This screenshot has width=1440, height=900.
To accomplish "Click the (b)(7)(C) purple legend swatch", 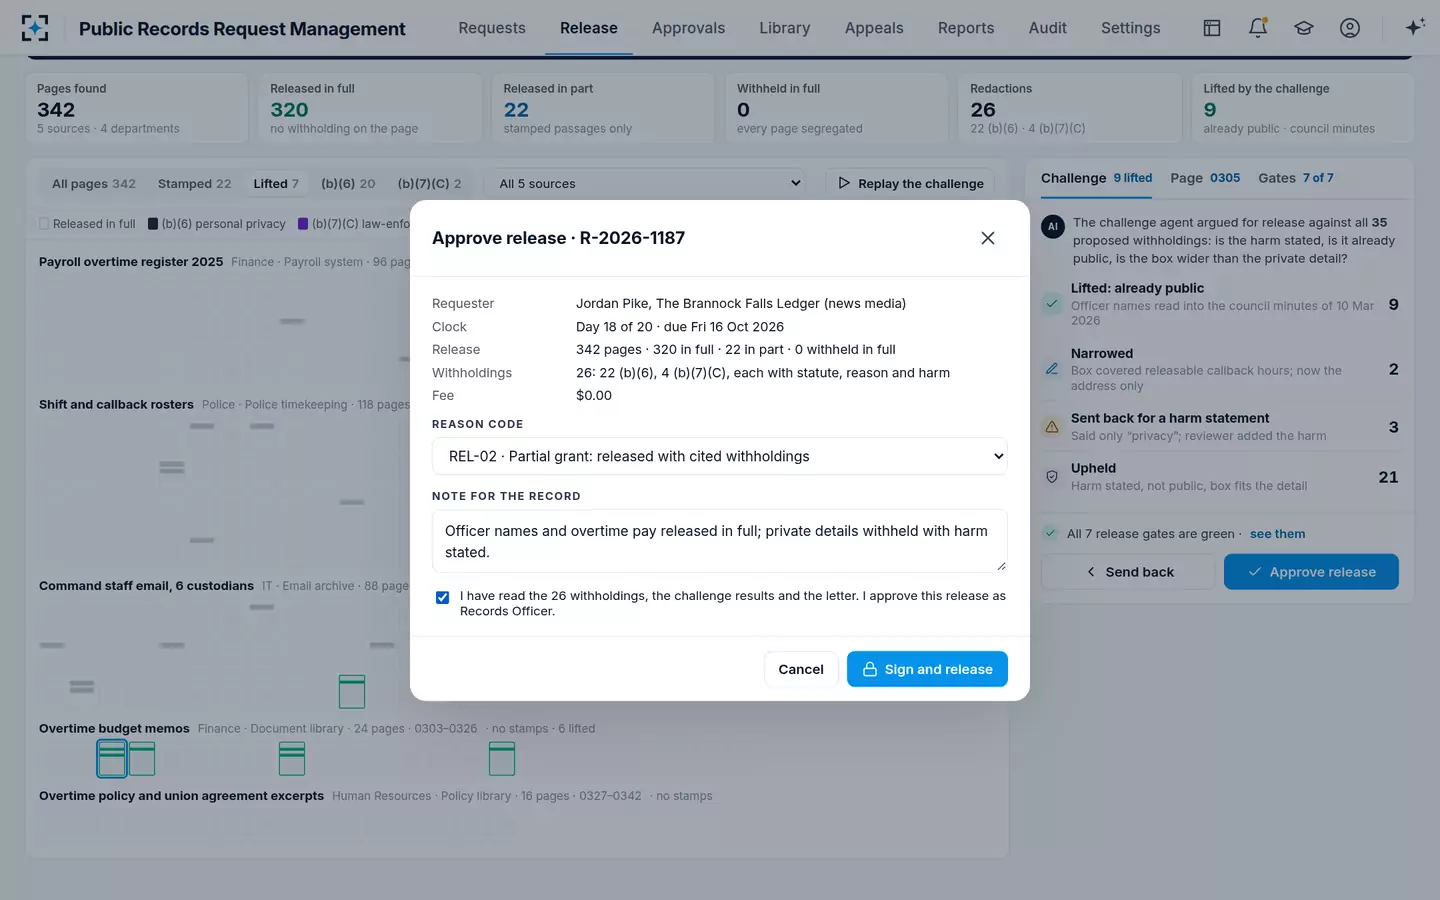I will 303,224.
